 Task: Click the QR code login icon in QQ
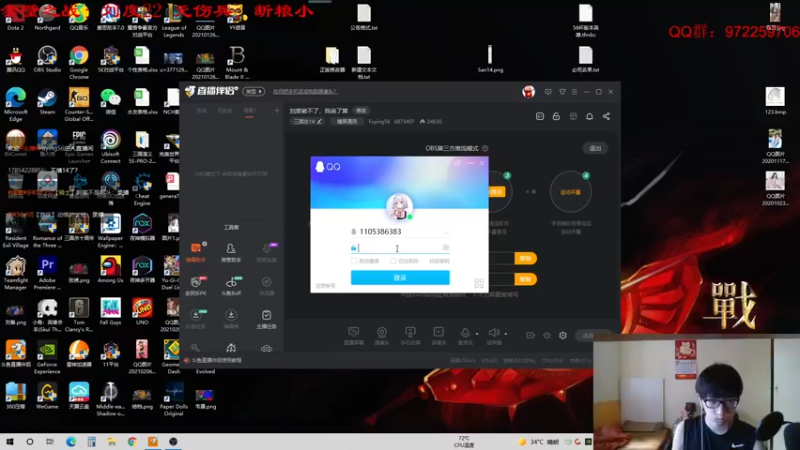[x=479, y=283]
